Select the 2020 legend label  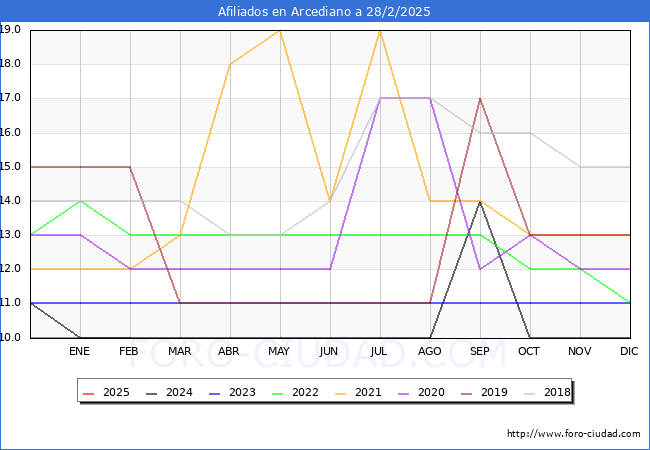point(431,392)
